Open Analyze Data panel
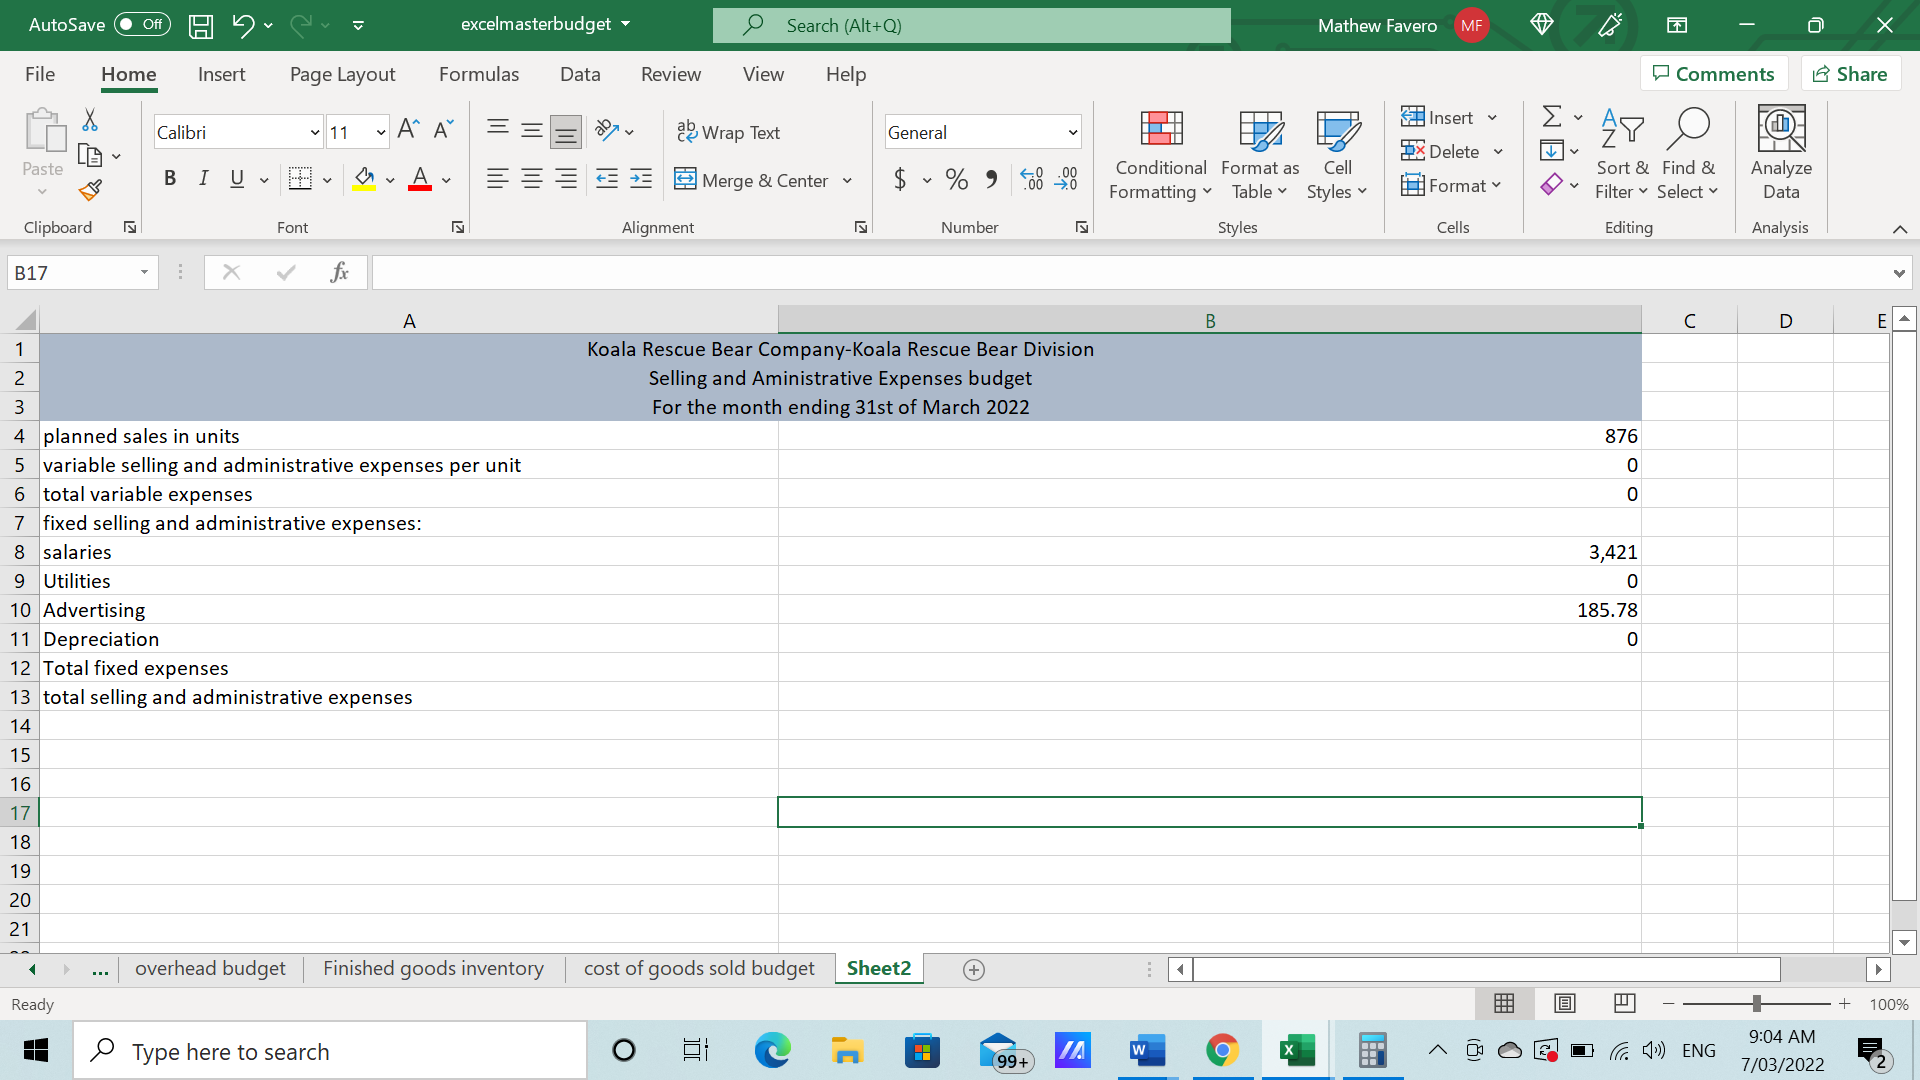 pyautogui.click(x=1780, y=150)
